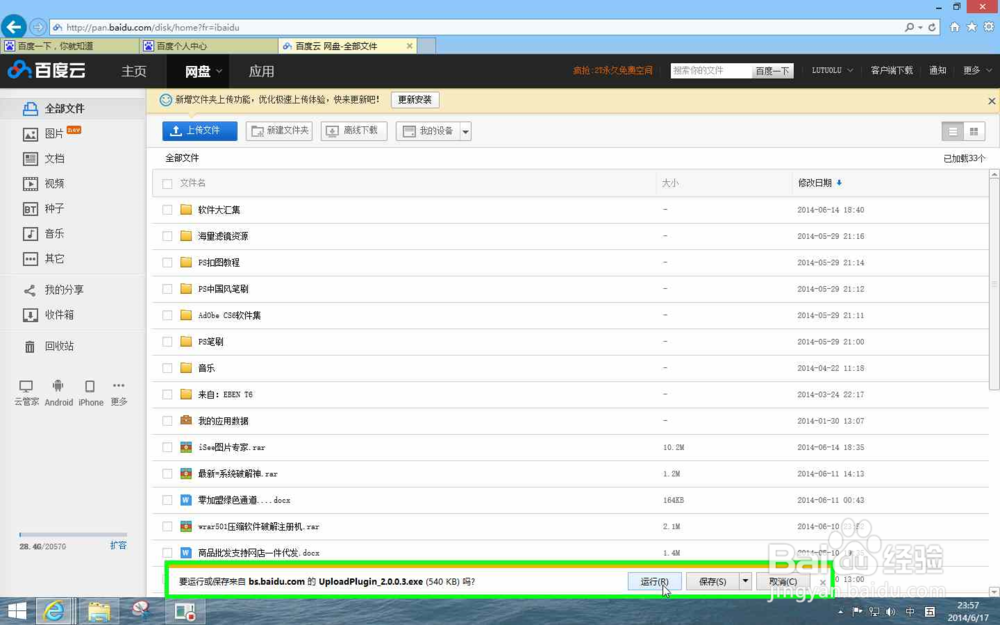Click the 新建文件夹 button
Image resolution: width=1000 pixels, height=625 pixels.
click(x=279, y=131)
